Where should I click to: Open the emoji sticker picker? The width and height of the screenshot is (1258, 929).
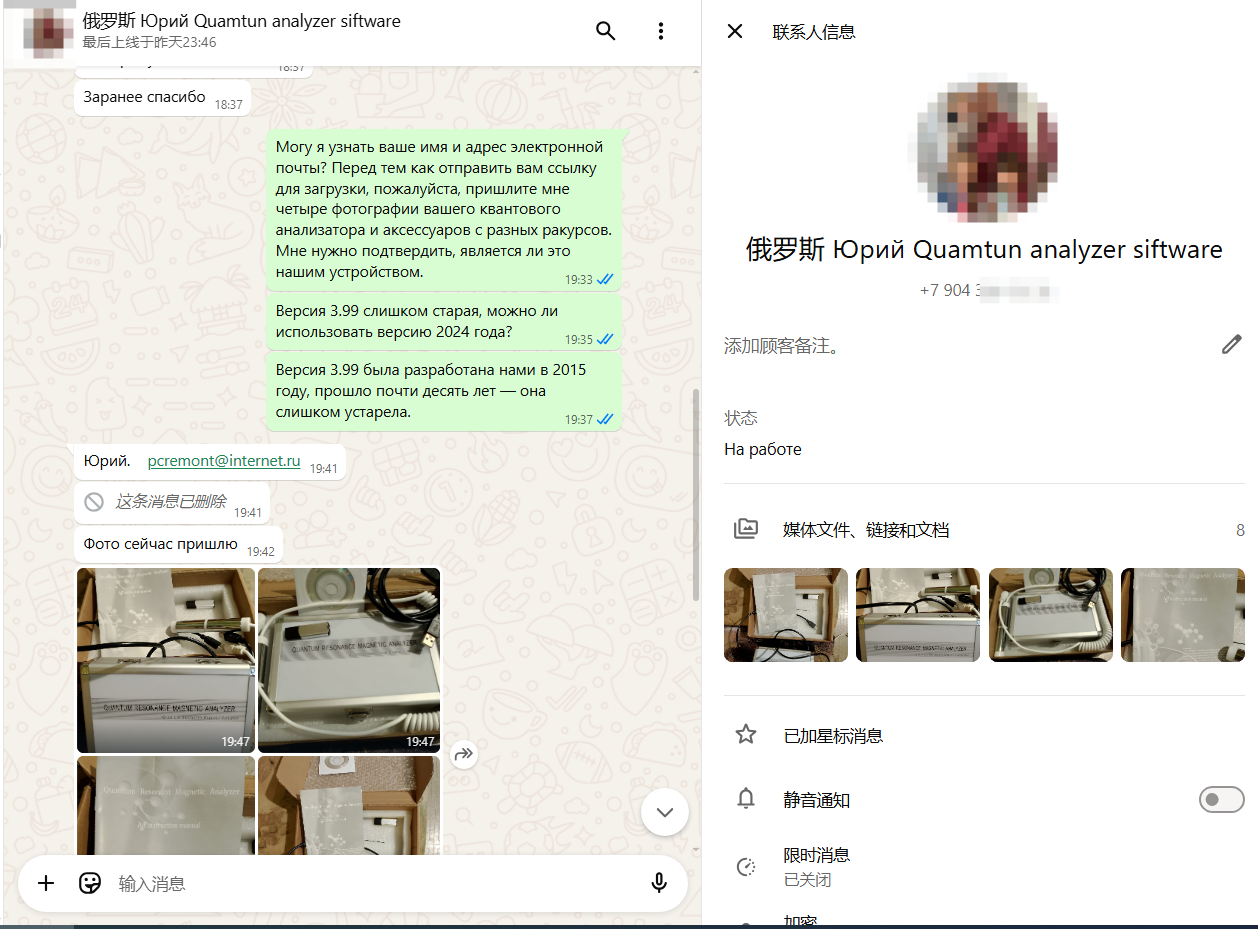coord(90,883)
